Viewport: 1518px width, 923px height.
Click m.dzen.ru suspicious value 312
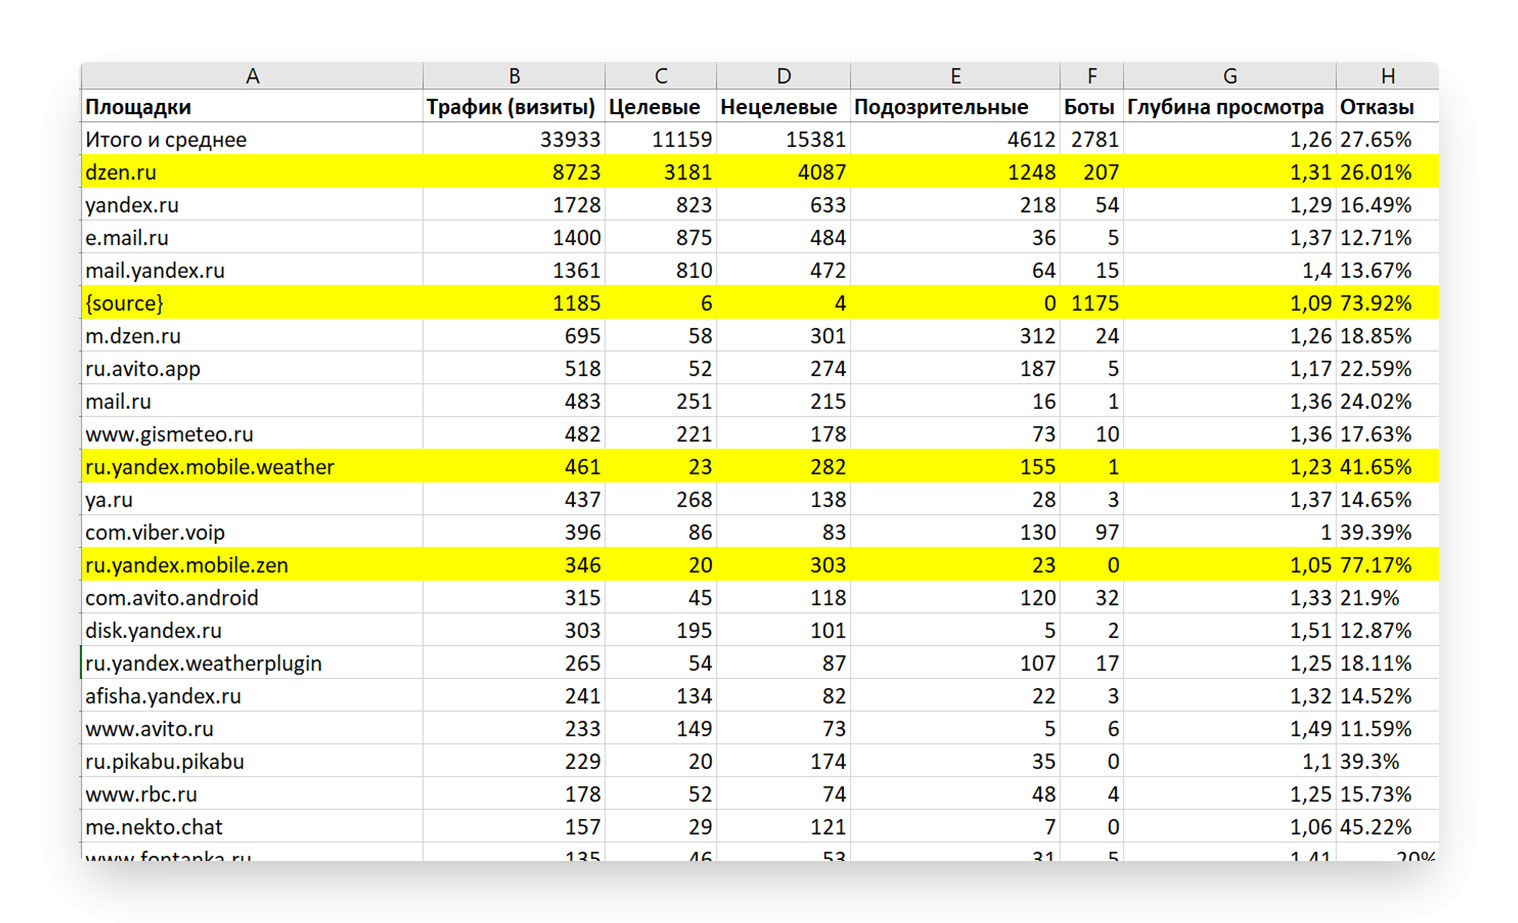coord(955,336)
